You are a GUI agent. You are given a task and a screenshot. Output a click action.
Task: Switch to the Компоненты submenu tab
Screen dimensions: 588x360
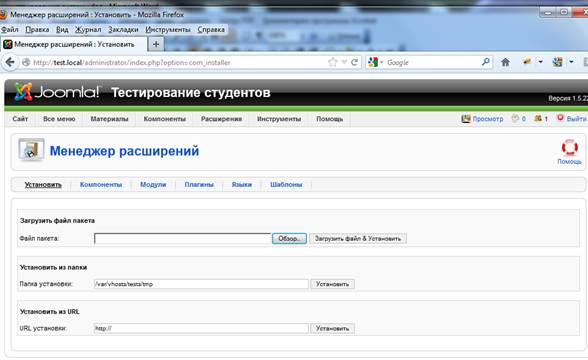pos(101,184)
